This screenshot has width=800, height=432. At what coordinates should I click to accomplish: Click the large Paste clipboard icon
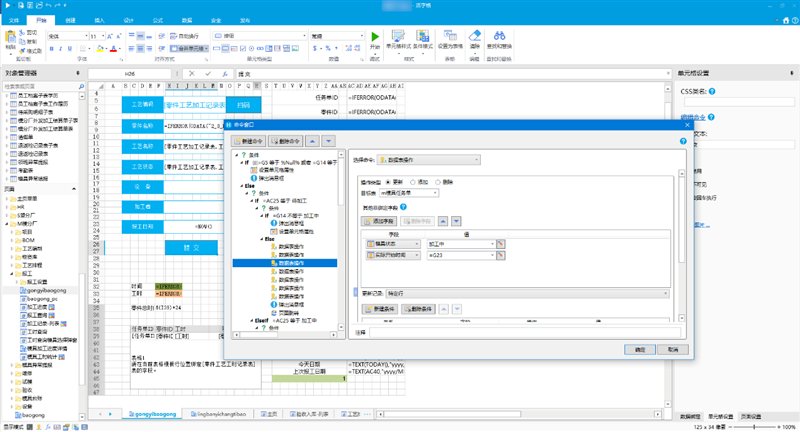(x=10, y=37)
